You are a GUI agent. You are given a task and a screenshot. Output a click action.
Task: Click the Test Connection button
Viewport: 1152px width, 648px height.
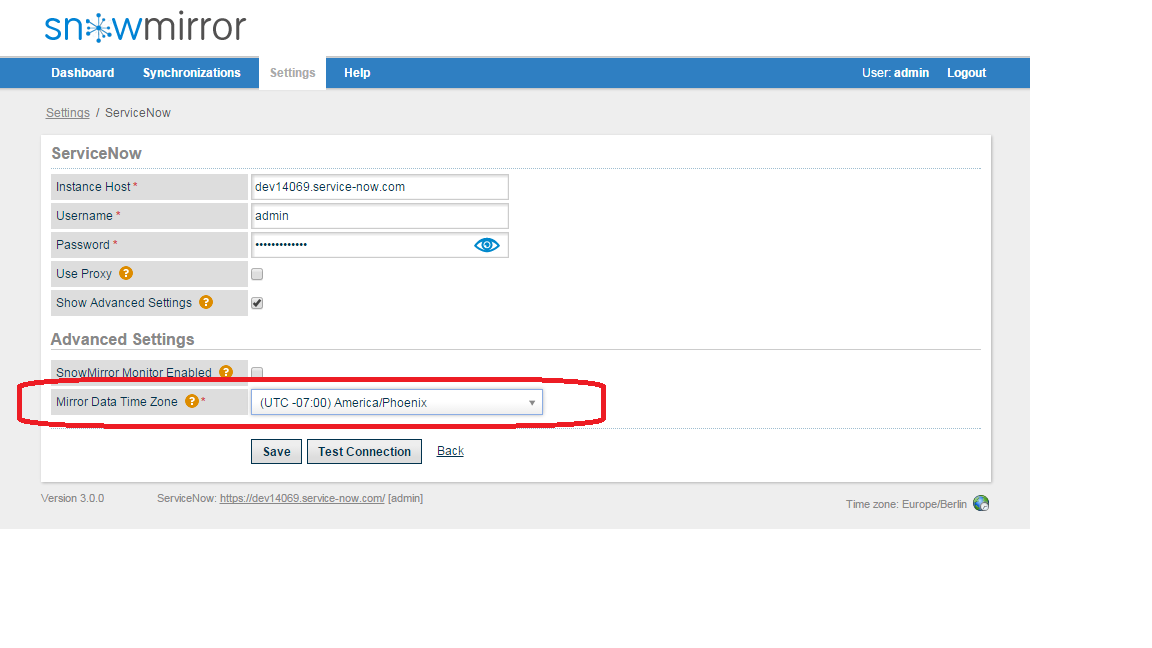[x=363, y=451]
